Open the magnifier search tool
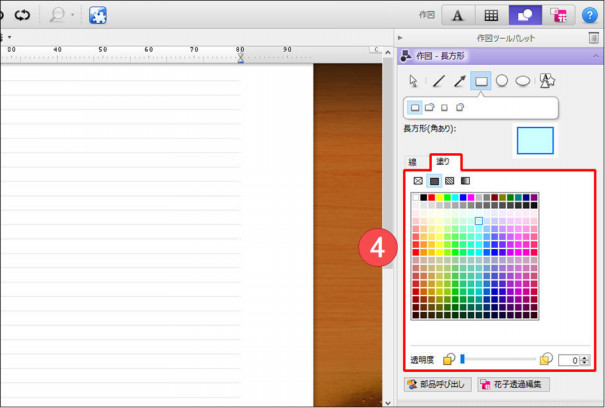 [57, 15]
